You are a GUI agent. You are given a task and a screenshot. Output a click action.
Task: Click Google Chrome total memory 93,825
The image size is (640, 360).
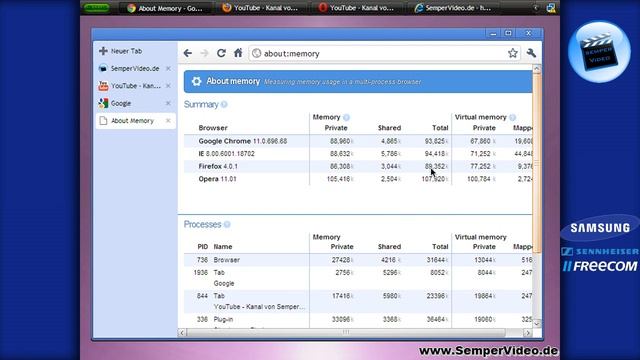pos(435,141)
